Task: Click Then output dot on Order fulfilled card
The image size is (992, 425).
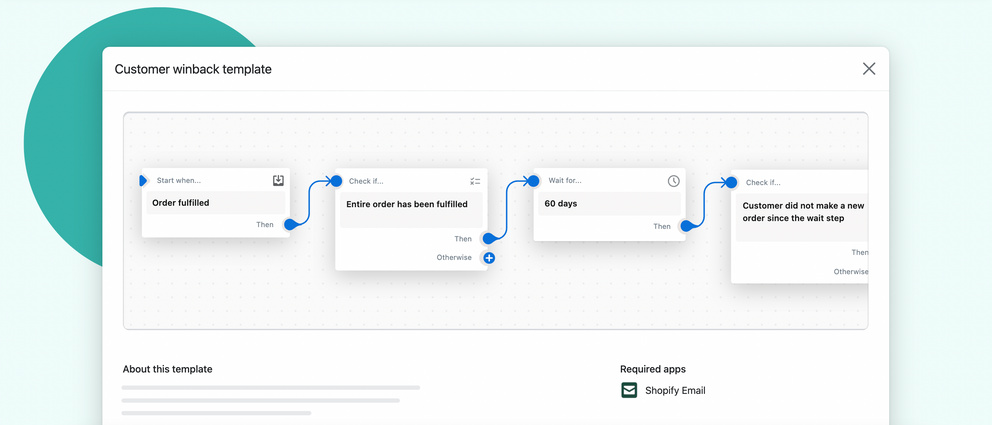Action: pos(290,225)
